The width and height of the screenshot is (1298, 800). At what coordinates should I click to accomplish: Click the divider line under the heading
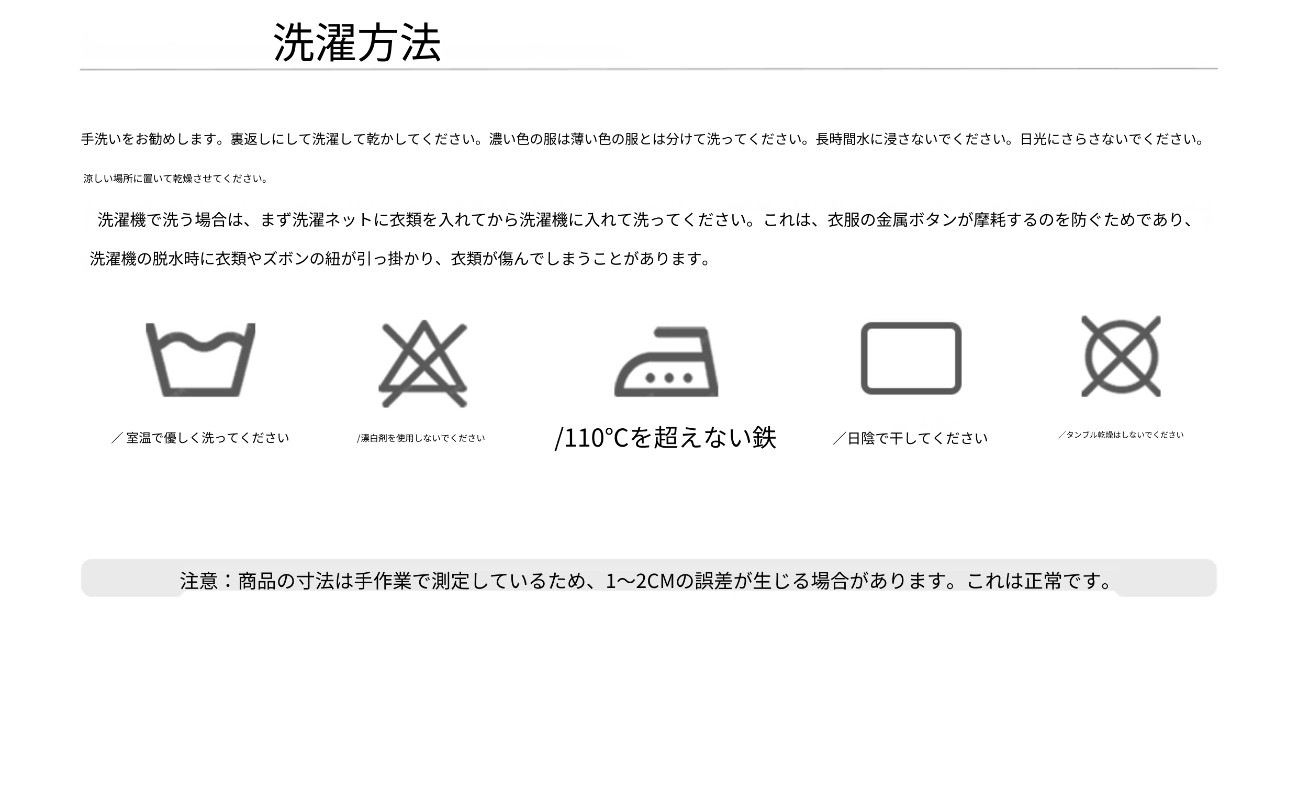649,69
